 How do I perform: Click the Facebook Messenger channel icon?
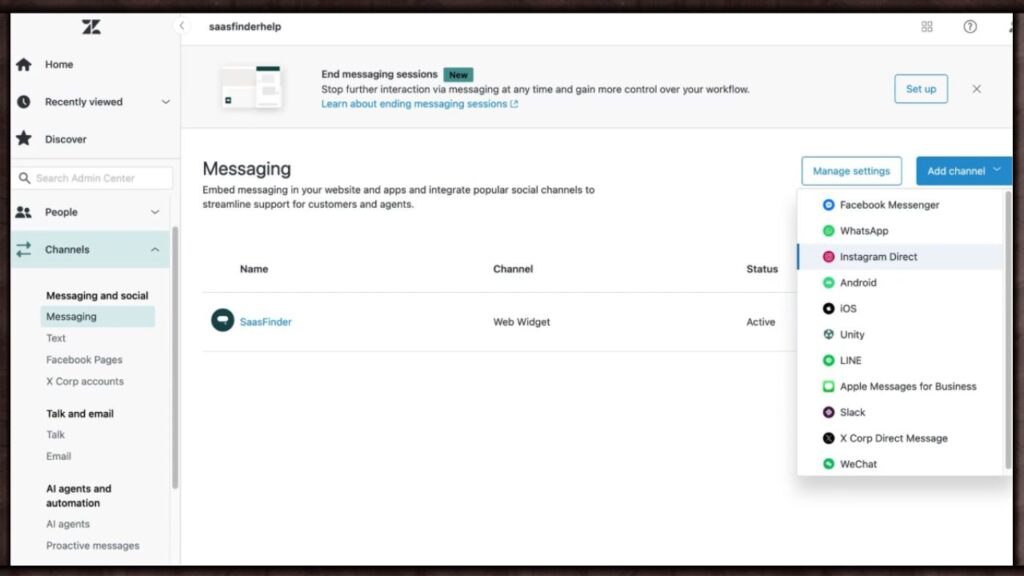(828, 204)
